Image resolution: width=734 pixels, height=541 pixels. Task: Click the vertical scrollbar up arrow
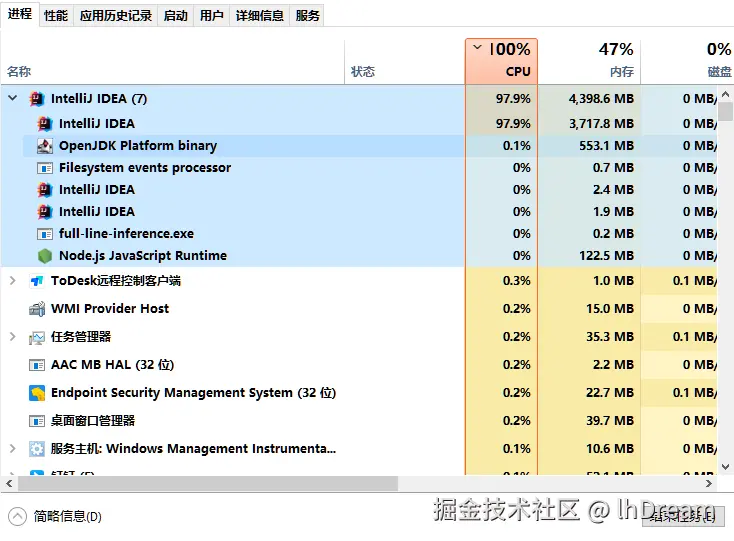click(x=726, y=95)
